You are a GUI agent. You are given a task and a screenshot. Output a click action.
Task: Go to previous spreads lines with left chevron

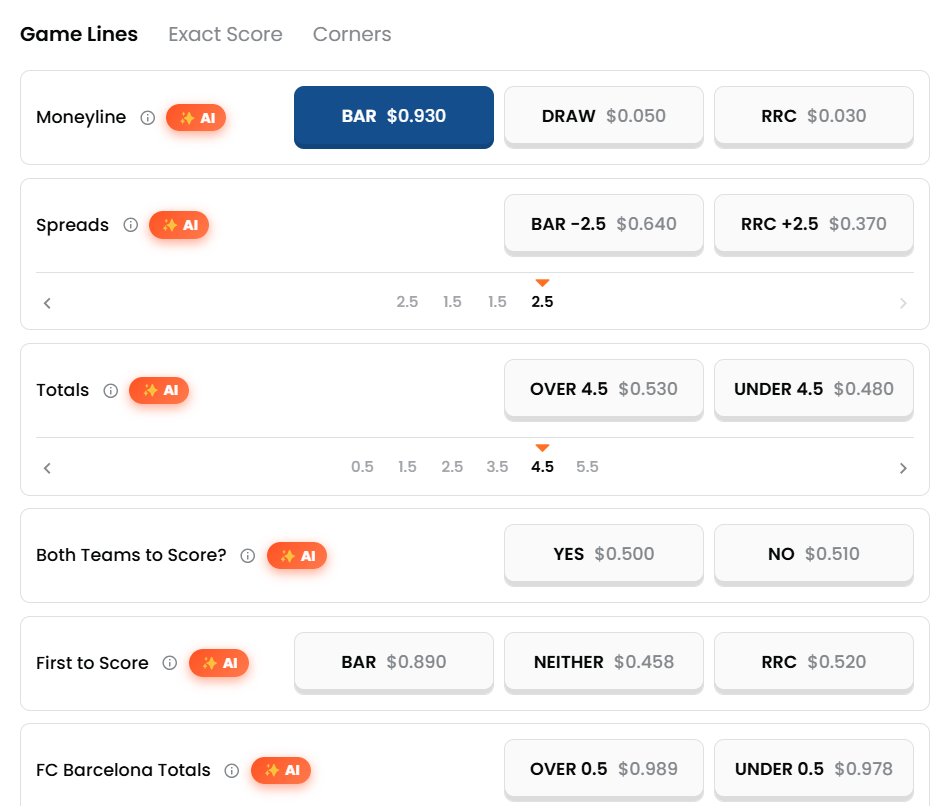[47, 303]
